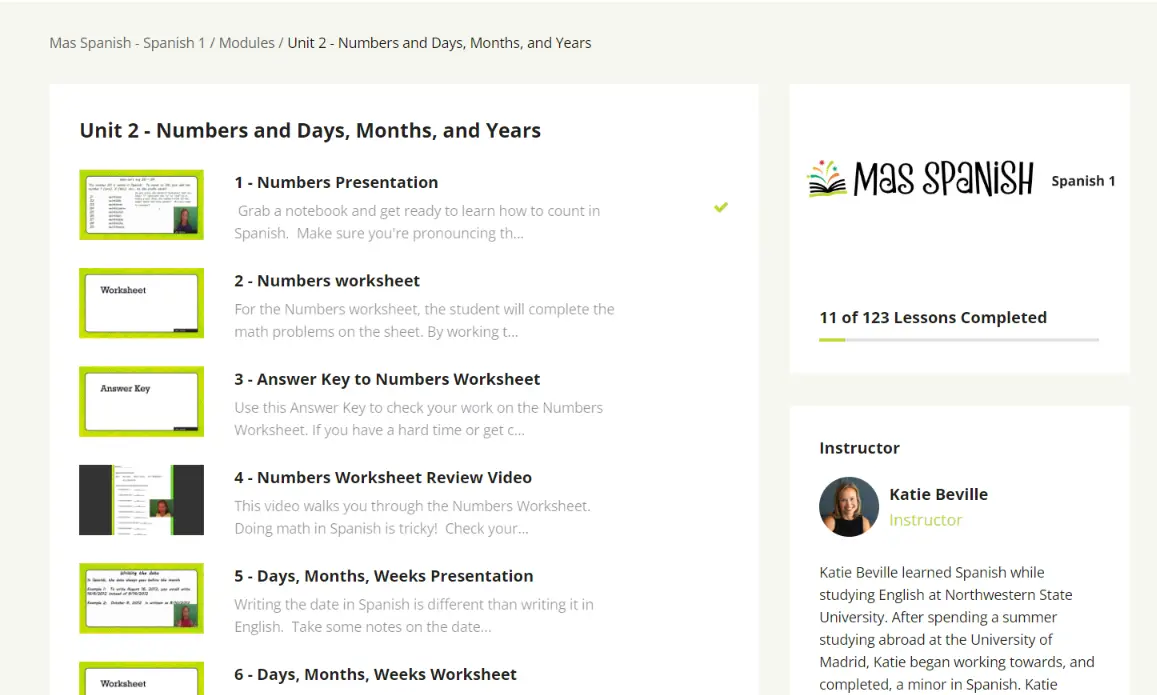Open the Numbers worksheet thumbnail
This screenshot has width=1157, height=695.
pos(141,302)
